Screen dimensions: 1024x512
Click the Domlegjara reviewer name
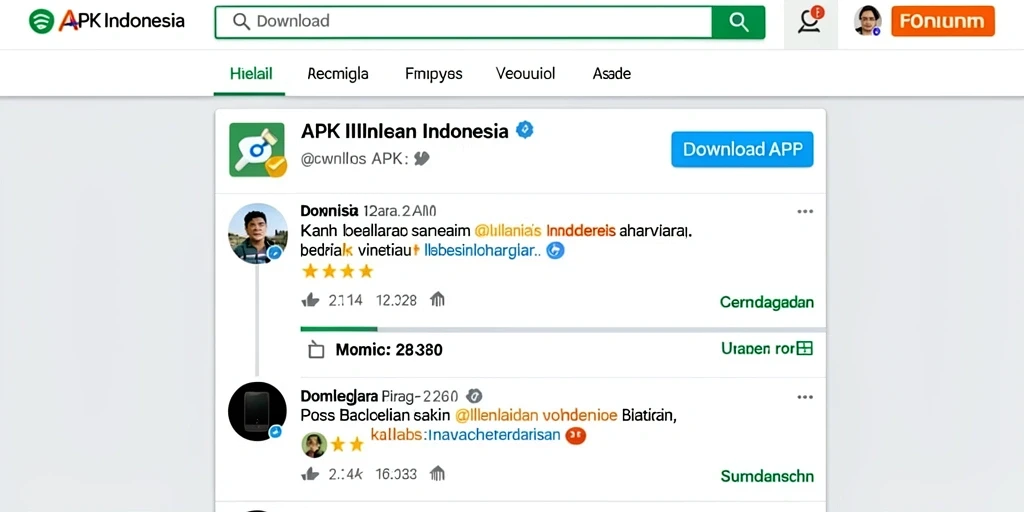click(339, 396)
